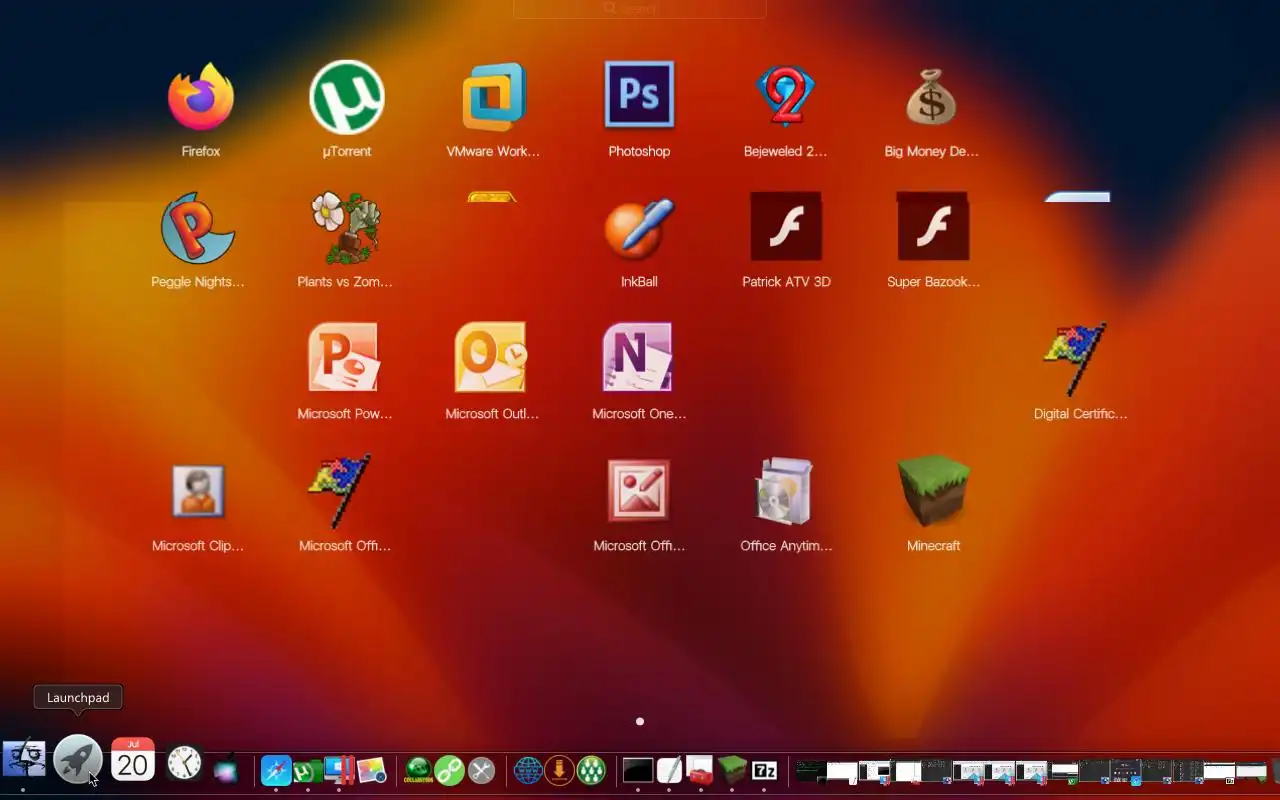Launch Photoshop from Launchpad
The width and height of the screenshot is (1280, 800).
pyautogui.click(x=639, y=94)
